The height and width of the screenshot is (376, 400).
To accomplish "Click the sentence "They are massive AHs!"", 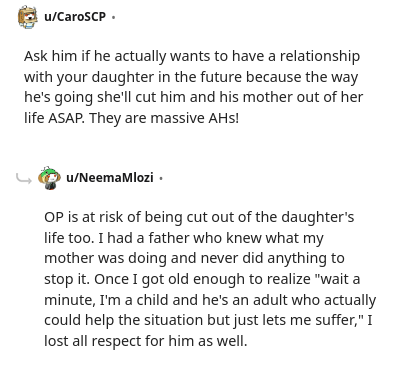I will coord(164,118).
